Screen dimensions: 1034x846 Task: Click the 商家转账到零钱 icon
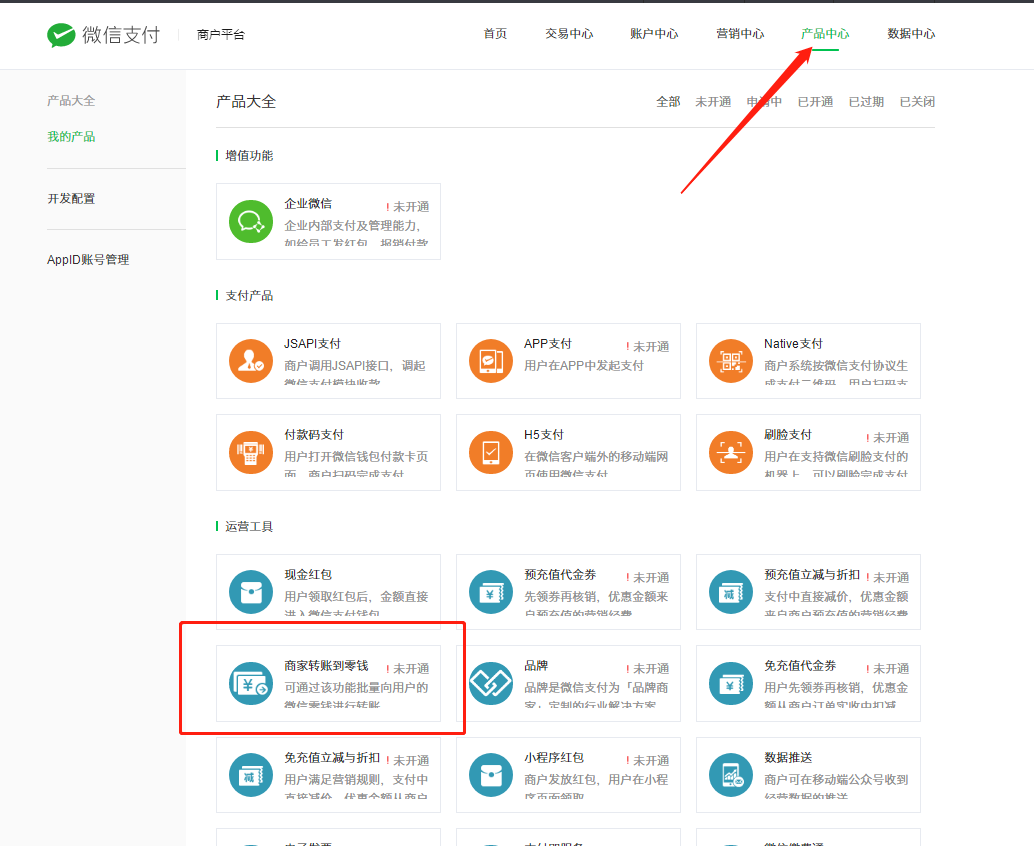click(x=250, y=684)
